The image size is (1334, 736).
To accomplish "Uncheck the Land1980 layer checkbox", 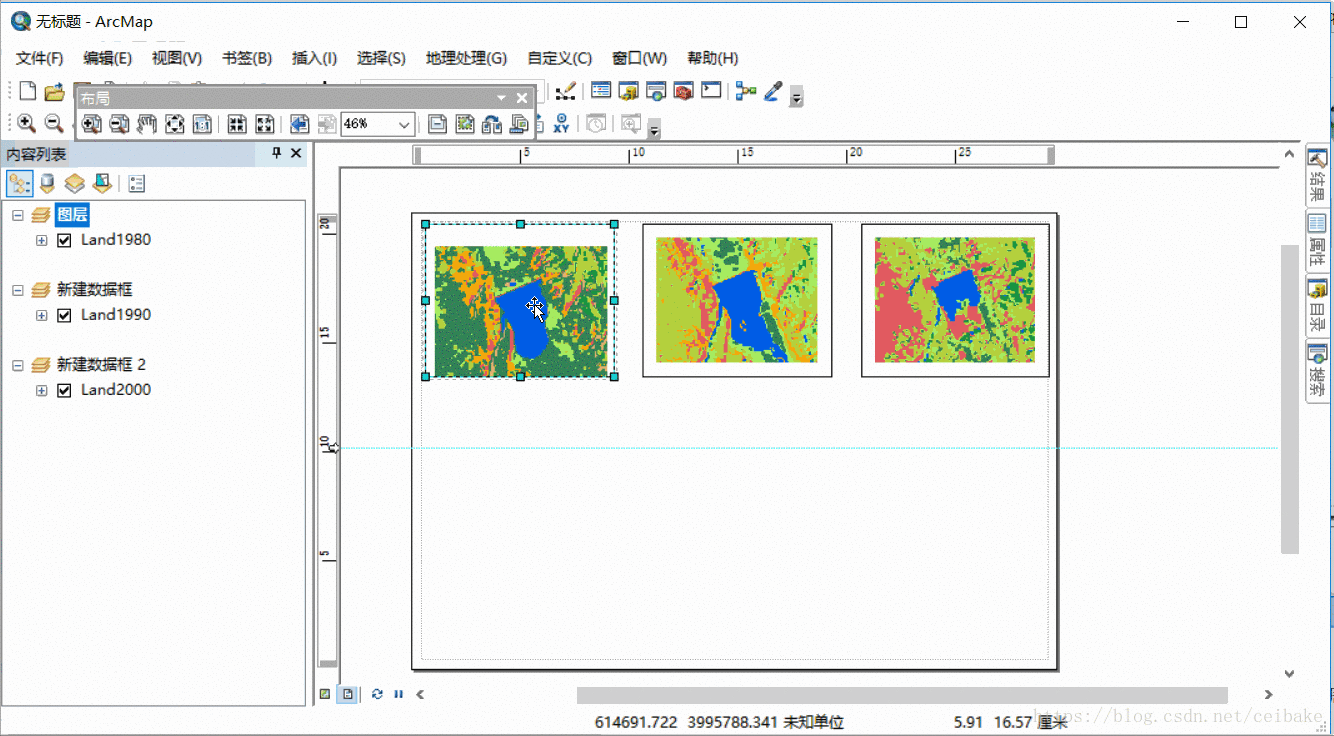I will tap(64, 240).
